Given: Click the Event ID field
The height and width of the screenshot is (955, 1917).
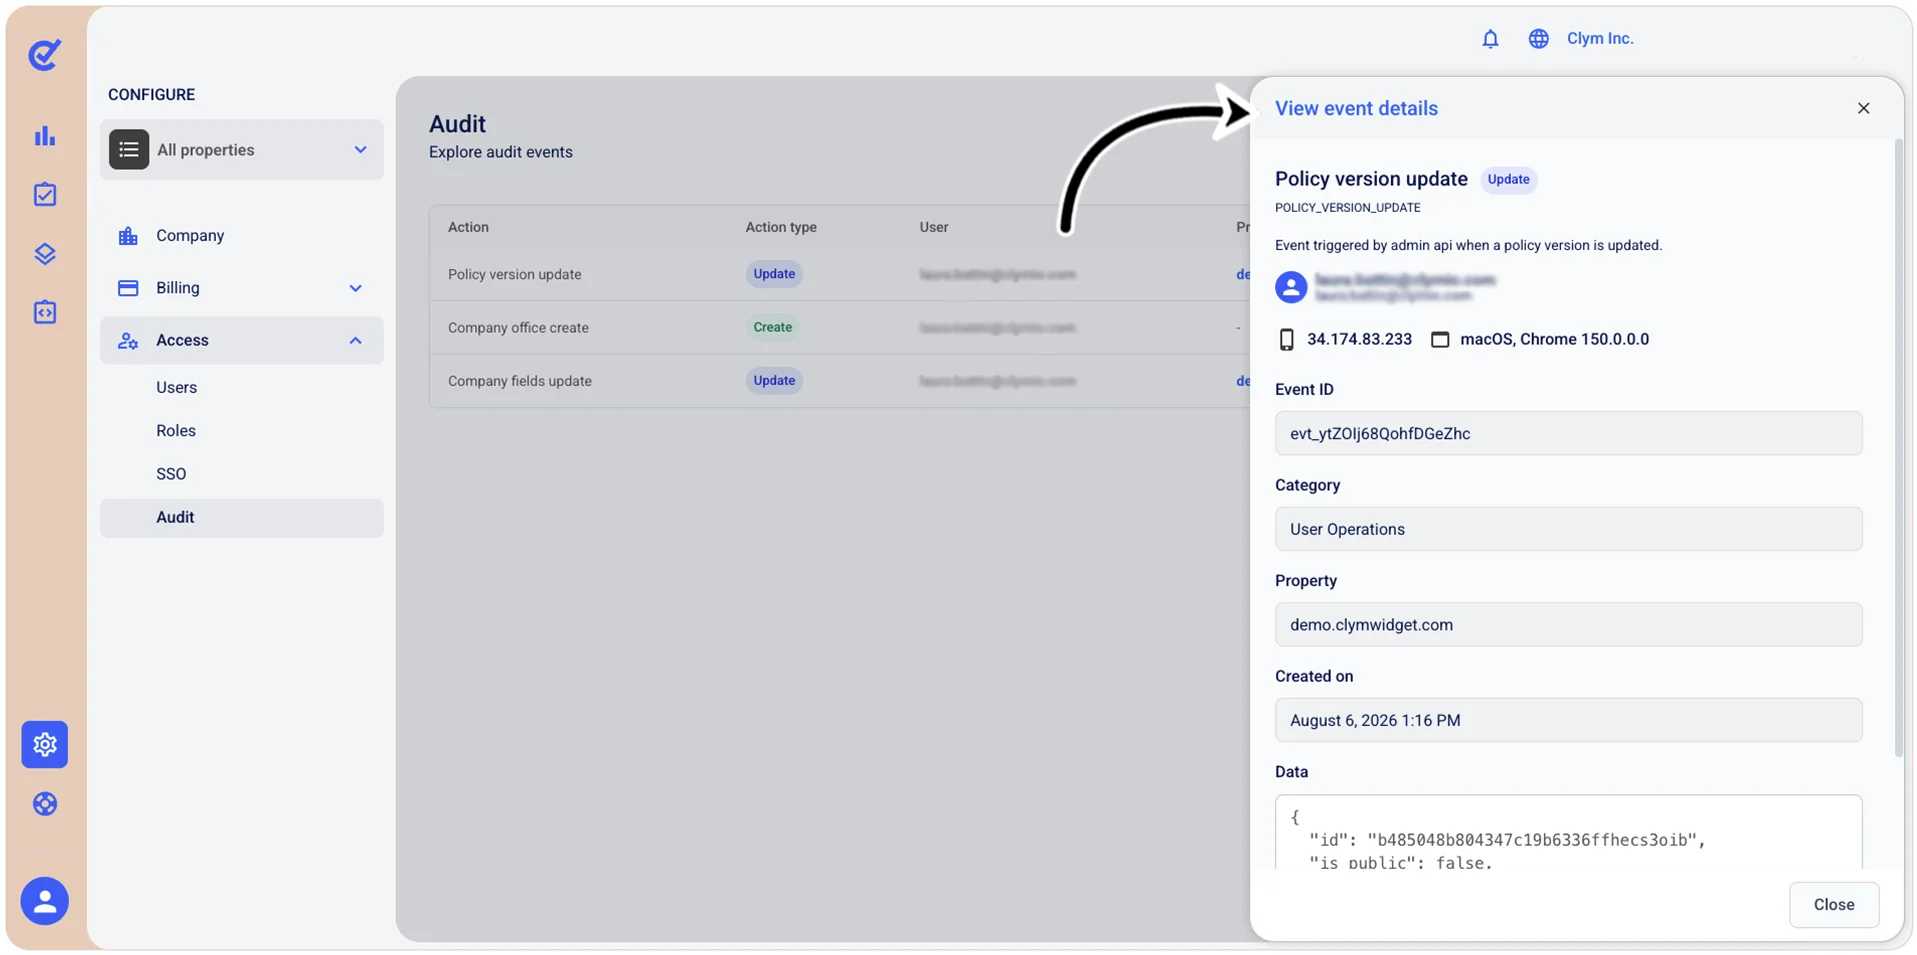Looking at the screenshot, I should pyautogui.click(x=1568, y=433).
